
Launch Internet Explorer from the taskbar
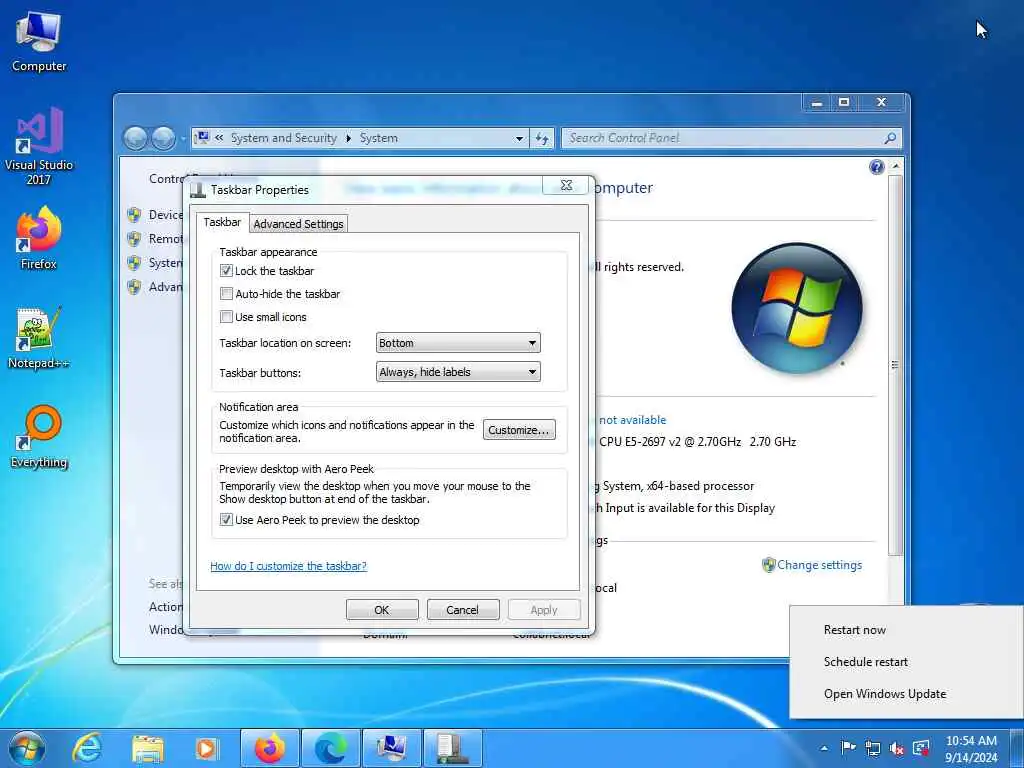[87, 748]
